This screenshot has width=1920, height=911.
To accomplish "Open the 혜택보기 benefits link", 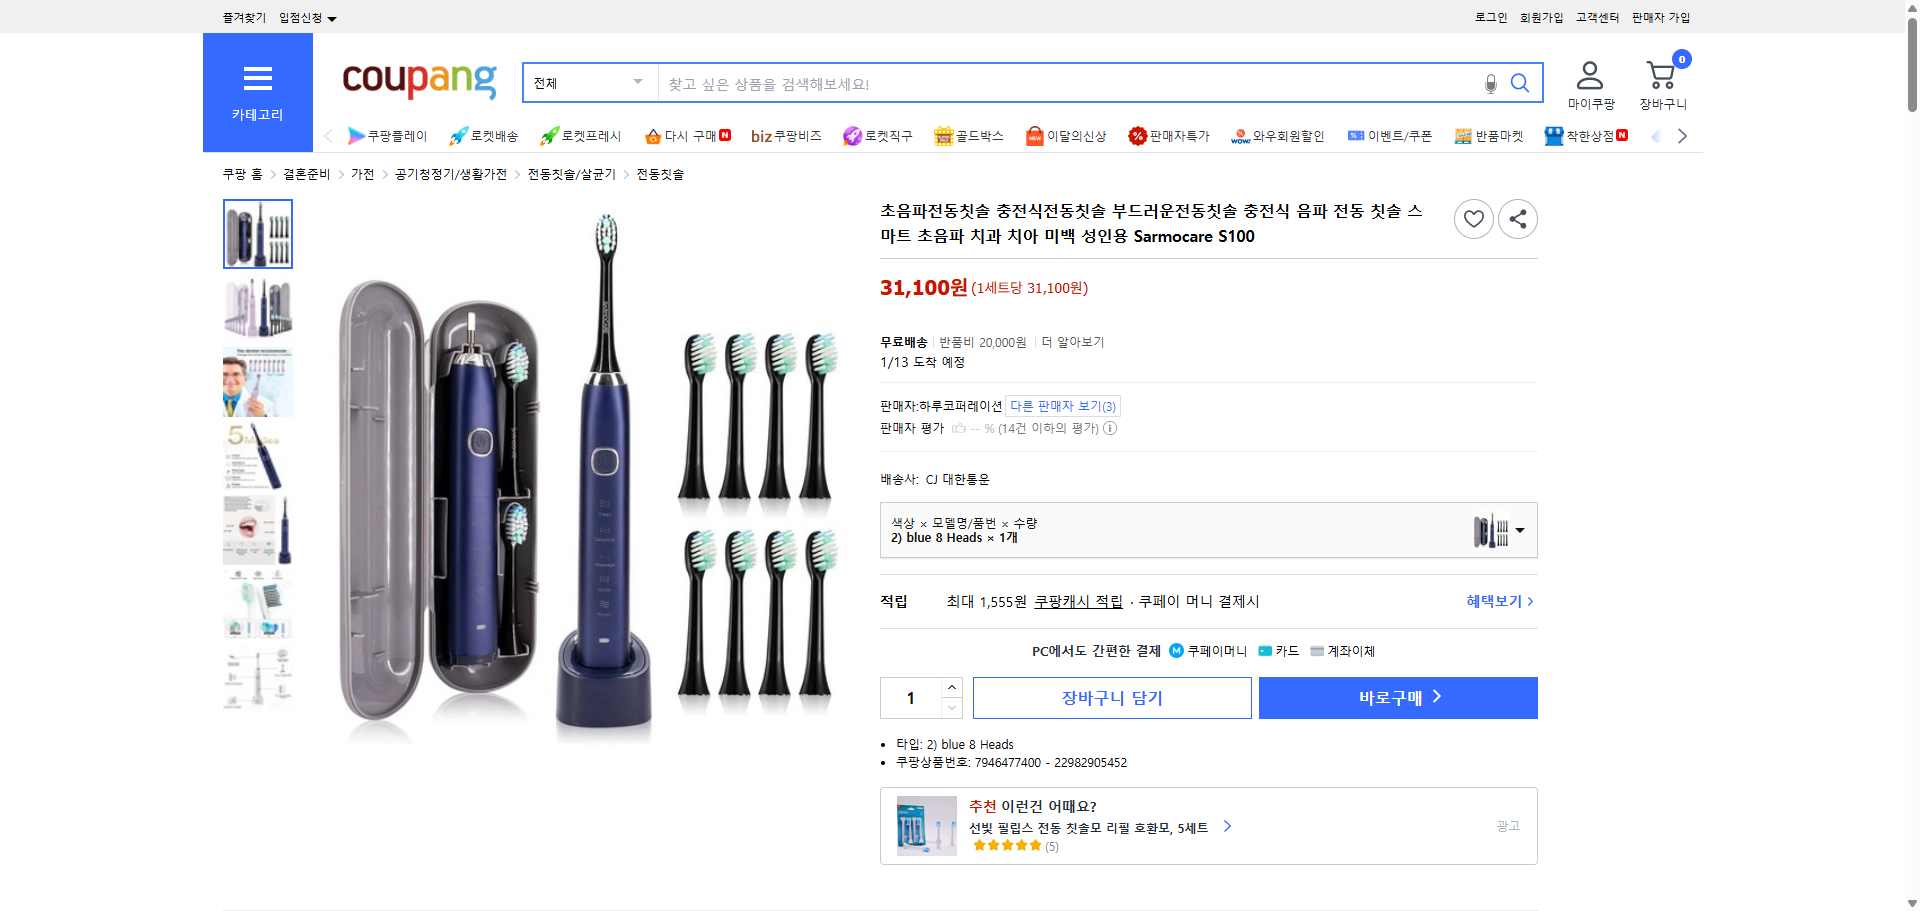I will coord(1494,601).
